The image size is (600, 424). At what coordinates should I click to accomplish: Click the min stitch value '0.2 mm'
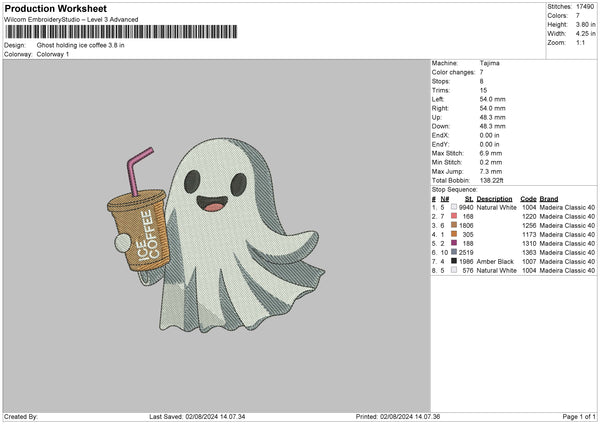click(491, 162)
